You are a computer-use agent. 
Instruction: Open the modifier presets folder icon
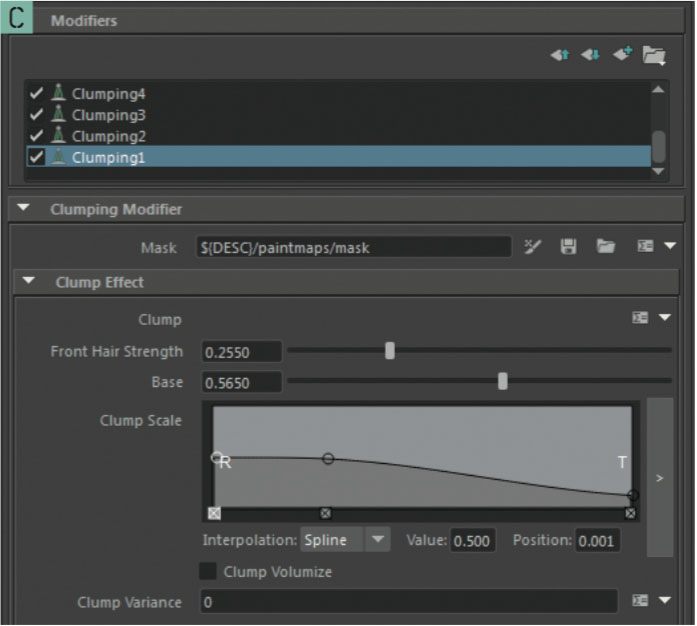654,56
